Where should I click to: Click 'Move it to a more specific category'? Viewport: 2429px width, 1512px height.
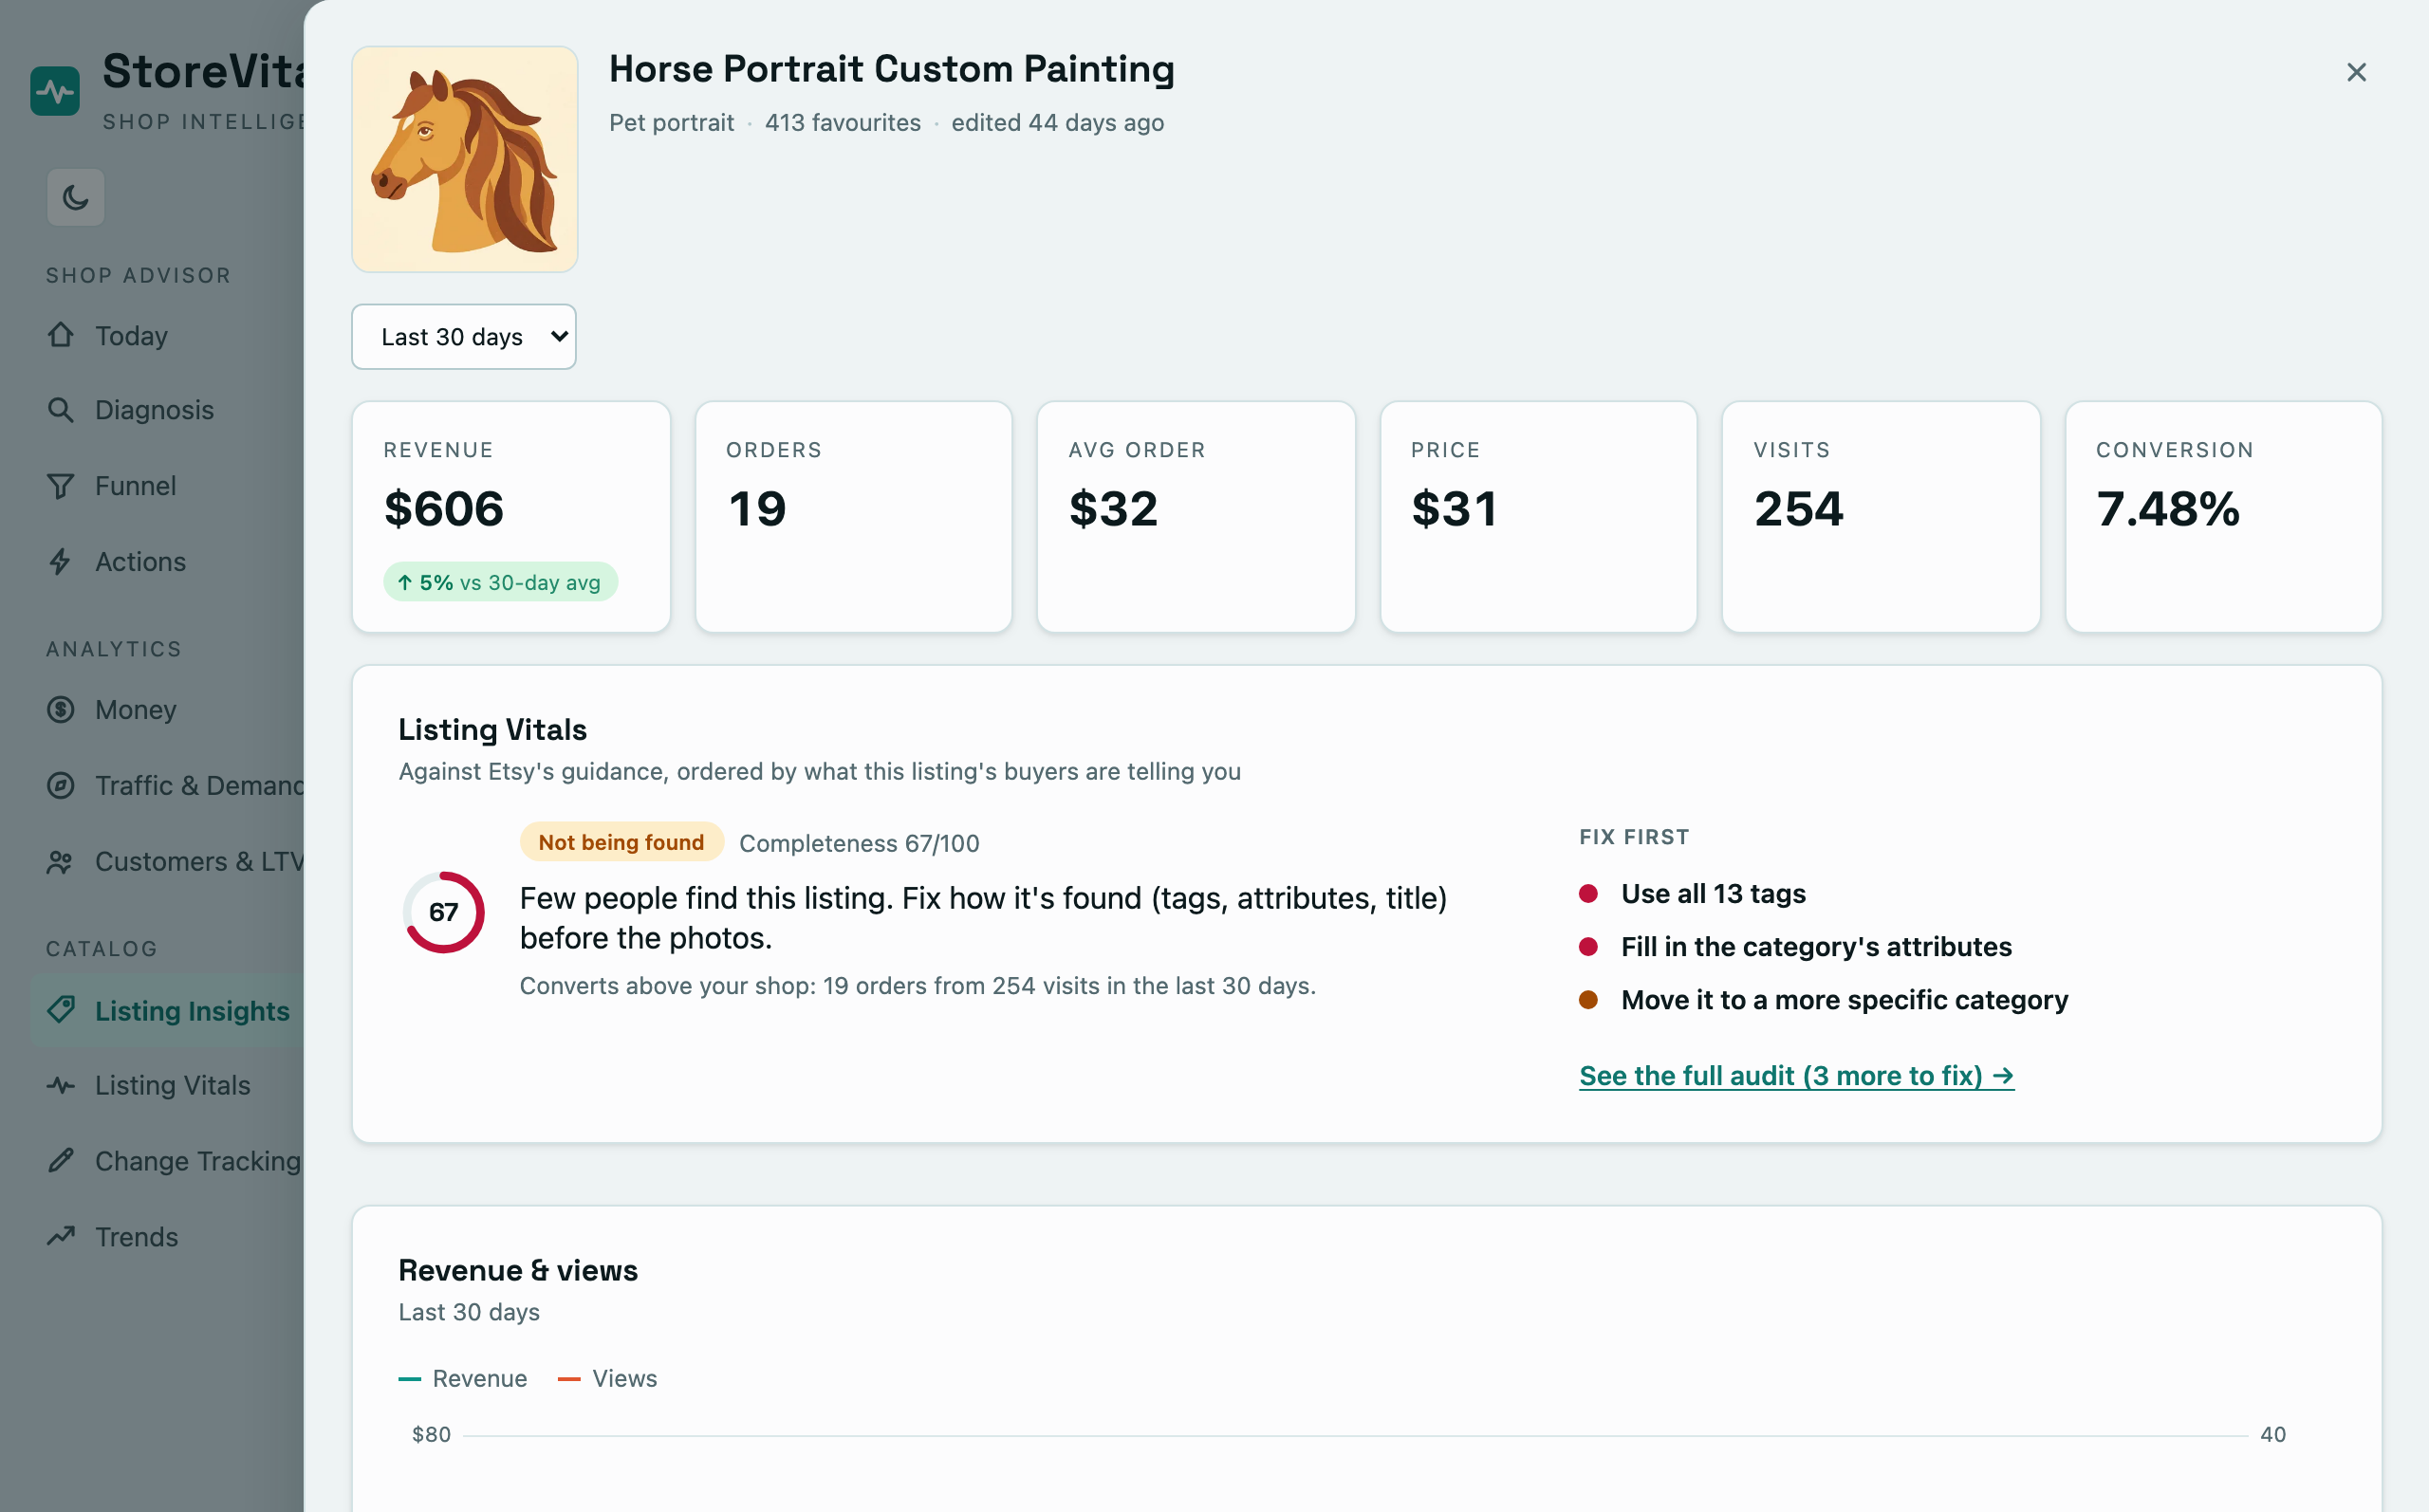point(1844,1000)
